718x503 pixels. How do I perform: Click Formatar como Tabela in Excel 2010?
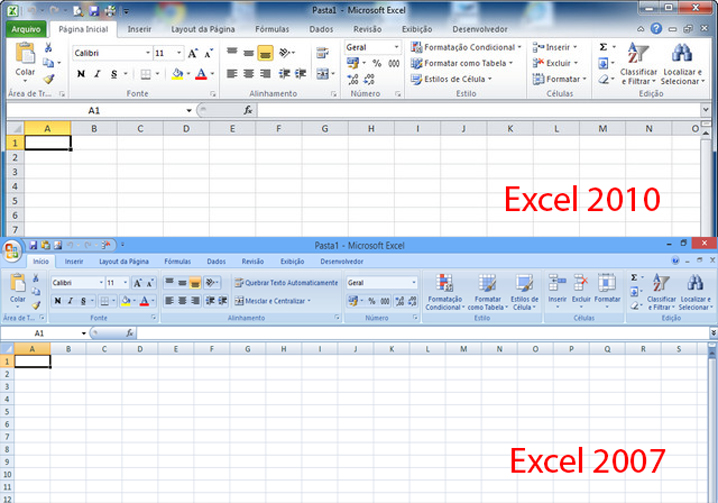462,63
